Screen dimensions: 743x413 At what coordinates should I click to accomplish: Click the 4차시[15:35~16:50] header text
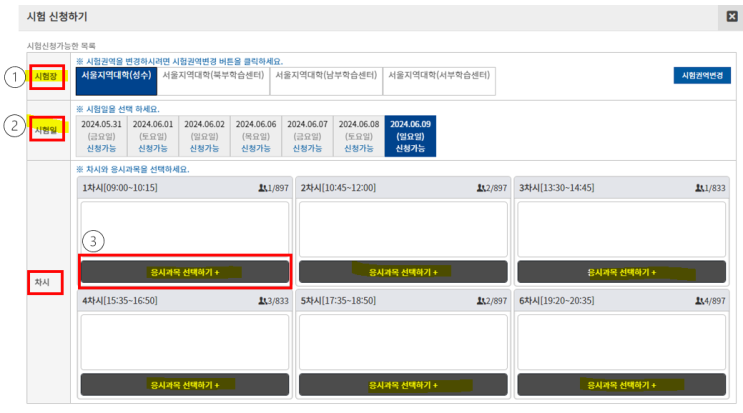point(120,301)
